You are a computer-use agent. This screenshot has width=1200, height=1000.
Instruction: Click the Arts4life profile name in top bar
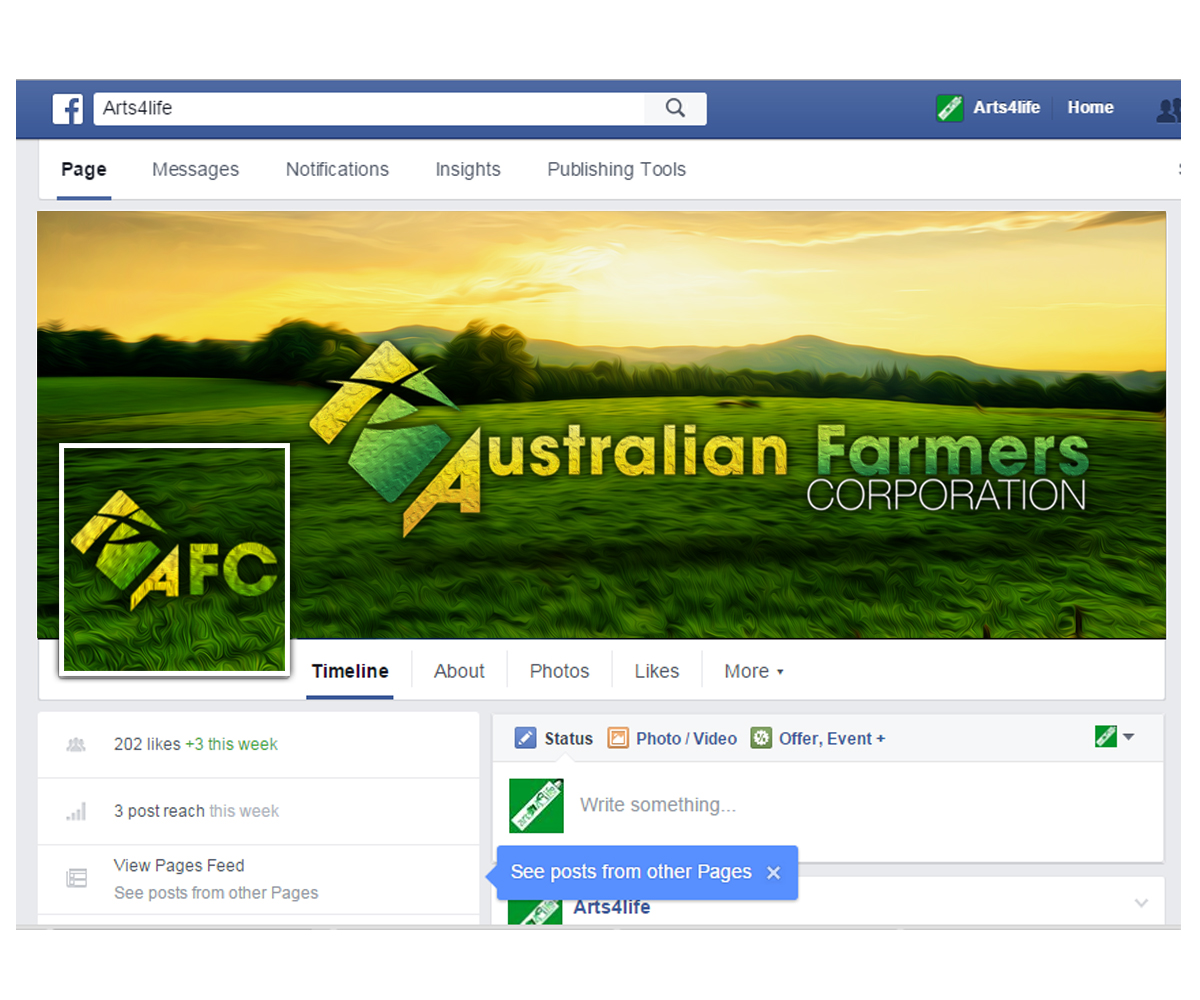tap(1007, 108)
